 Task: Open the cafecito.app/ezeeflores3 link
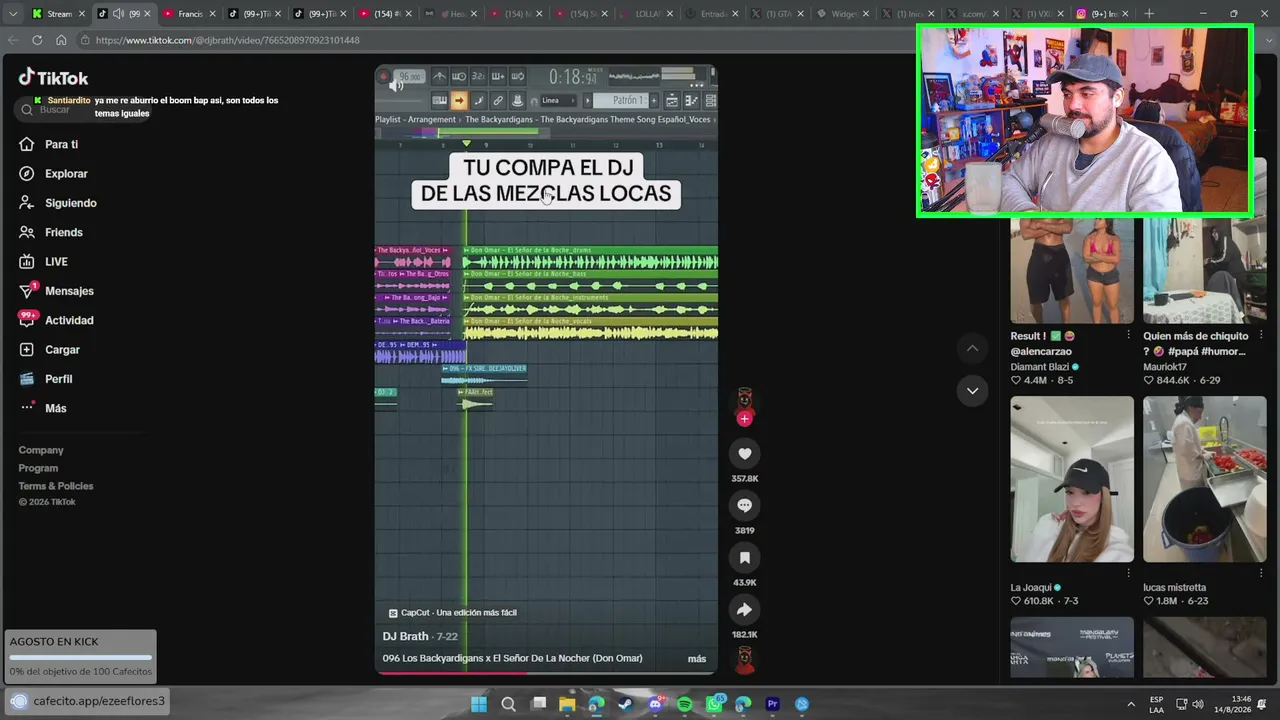coord(99,701)
